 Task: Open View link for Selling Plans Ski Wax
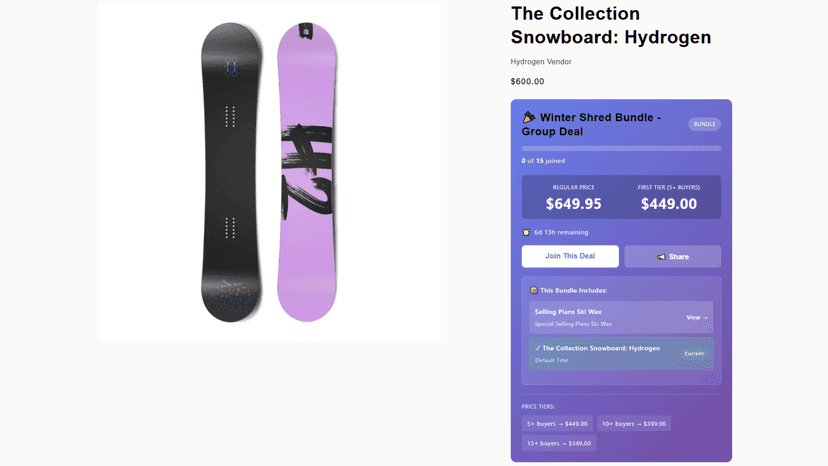pyautogui.click(x=697, y=318)
